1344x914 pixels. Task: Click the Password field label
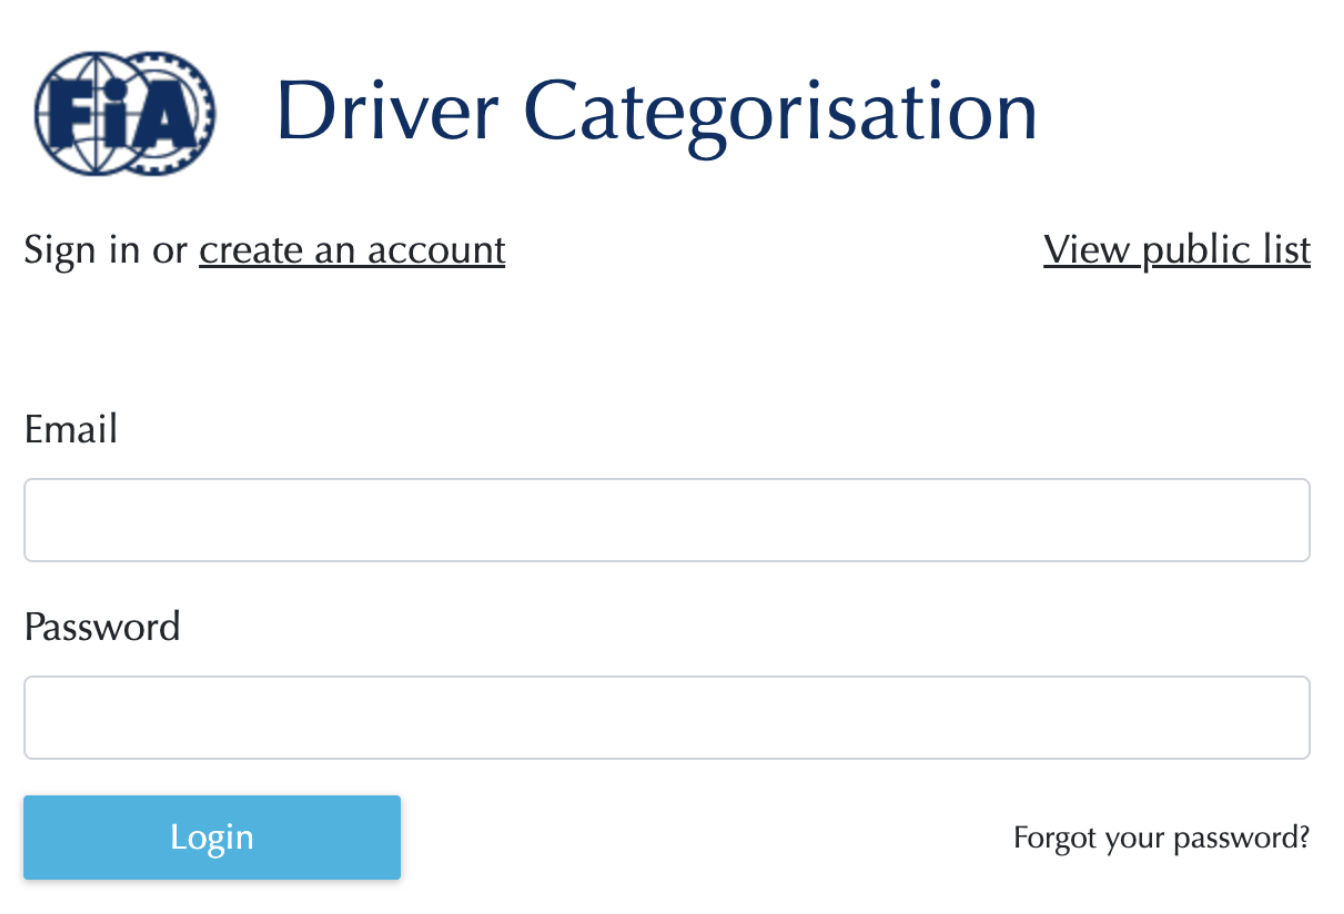[102, 627]
